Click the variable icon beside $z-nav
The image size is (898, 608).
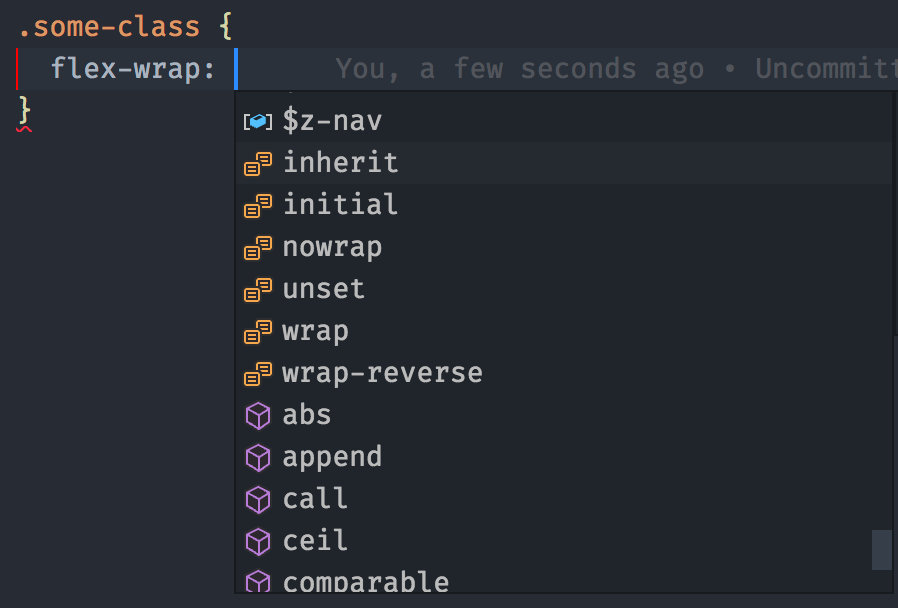[258, 120]
